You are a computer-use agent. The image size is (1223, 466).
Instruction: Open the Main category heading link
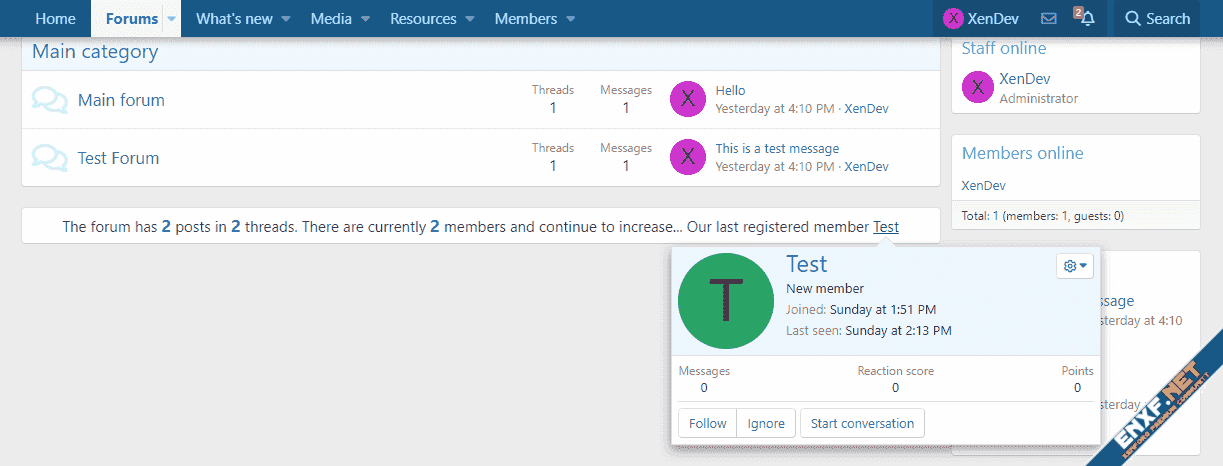pyautogui.click(x=95, y=51)
